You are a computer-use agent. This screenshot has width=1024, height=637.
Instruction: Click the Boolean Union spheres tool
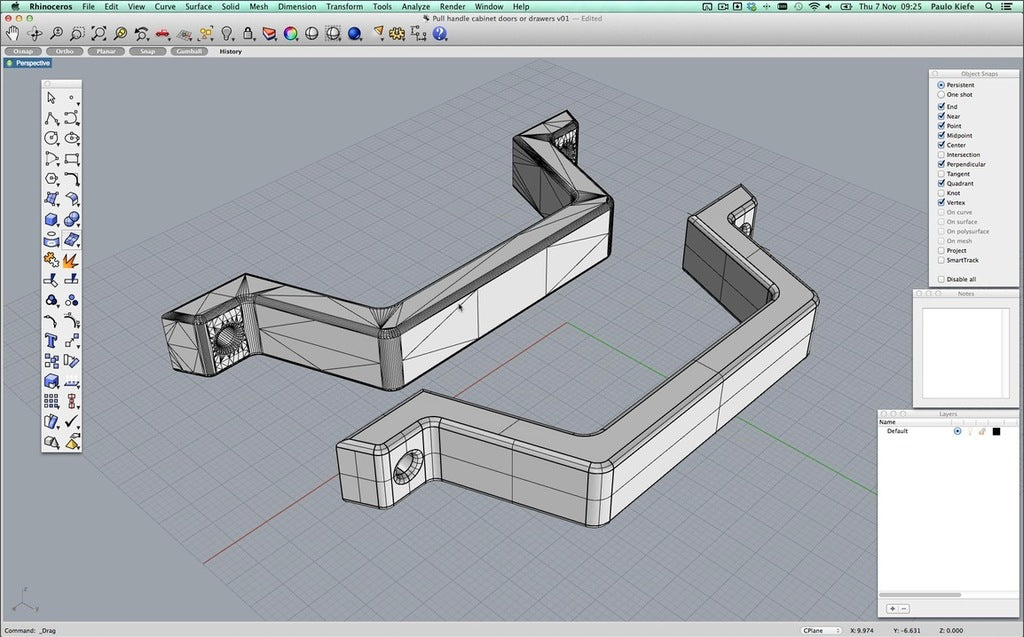72,219
